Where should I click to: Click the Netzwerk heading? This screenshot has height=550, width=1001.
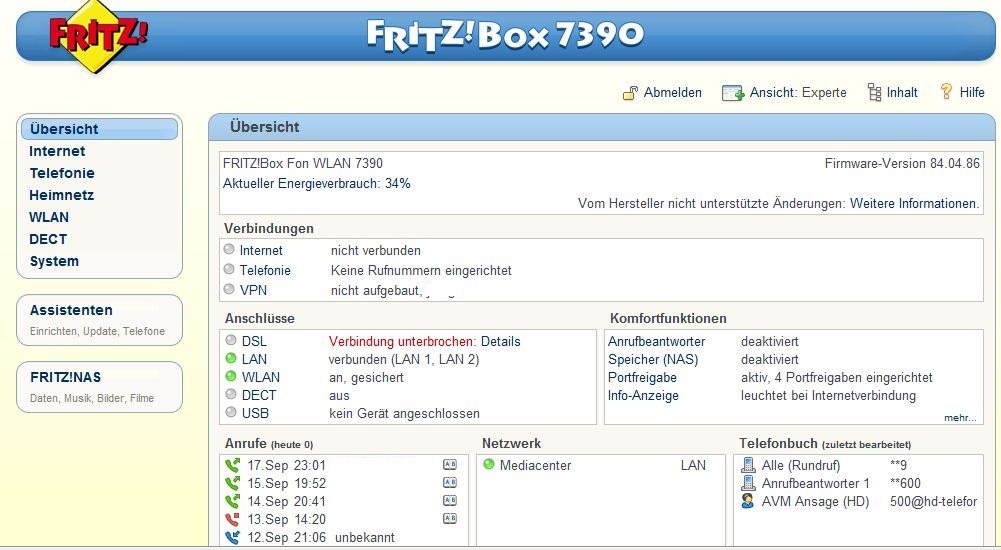coord(511,443)
